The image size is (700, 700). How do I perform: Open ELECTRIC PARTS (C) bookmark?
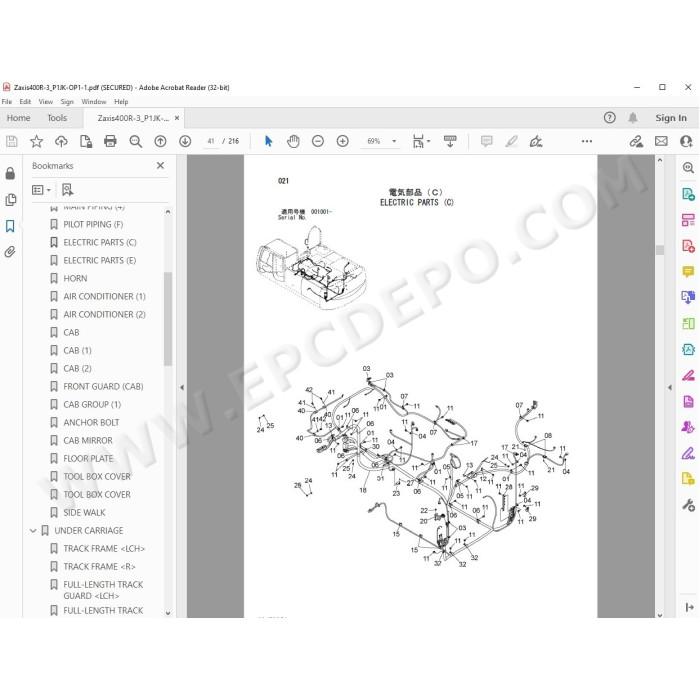click(x=100, y=242)
